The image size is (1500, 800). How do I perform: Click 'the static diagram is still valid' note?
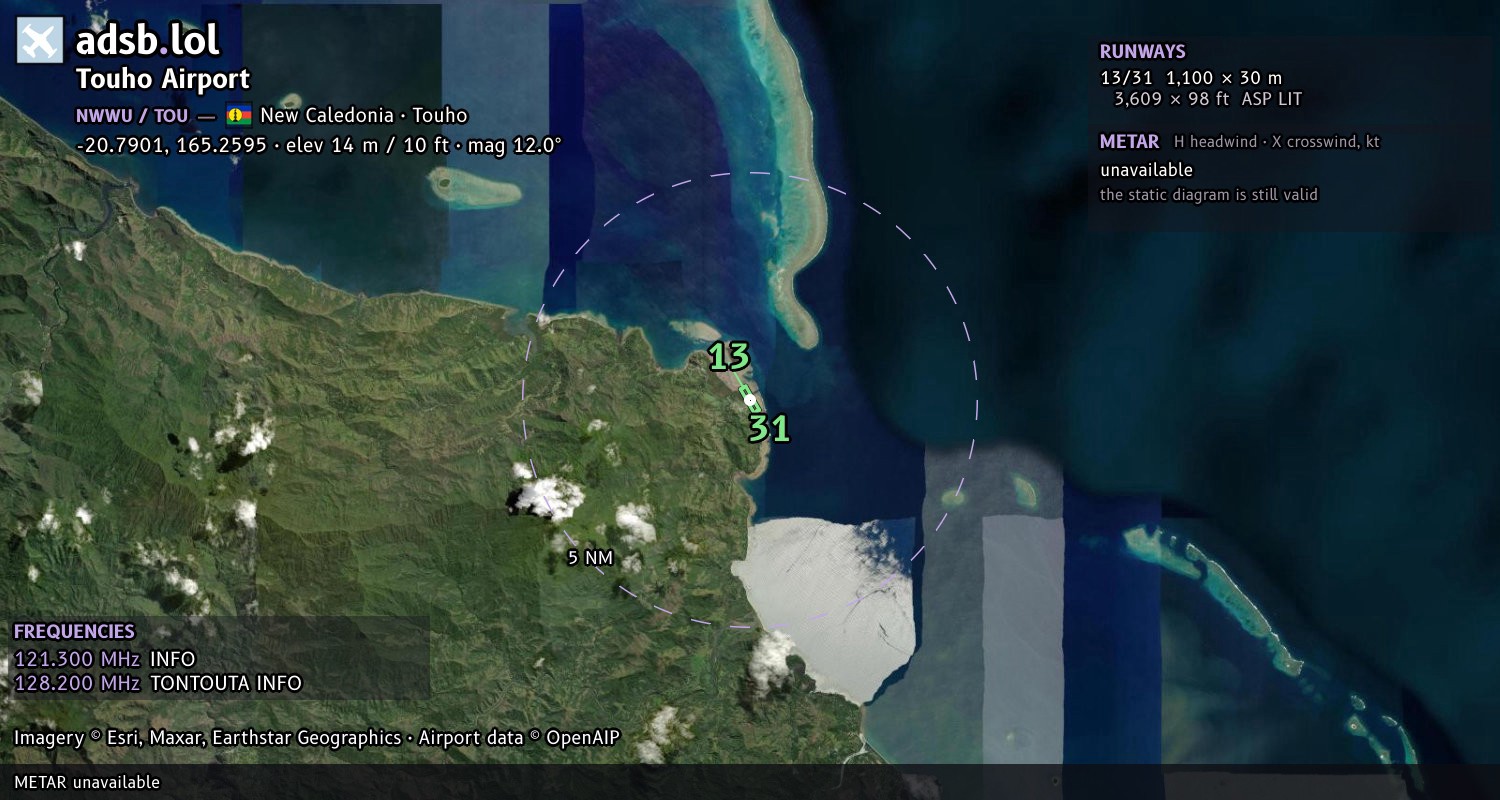[1209, 194]
